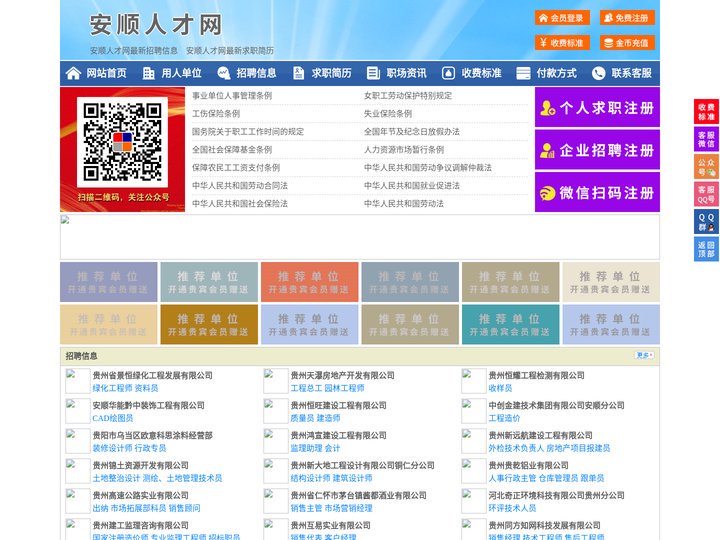Screen dimensions: 720x540
Task: Open 人力资源市场暂行条例 link
Action: [x=404, y=149]
